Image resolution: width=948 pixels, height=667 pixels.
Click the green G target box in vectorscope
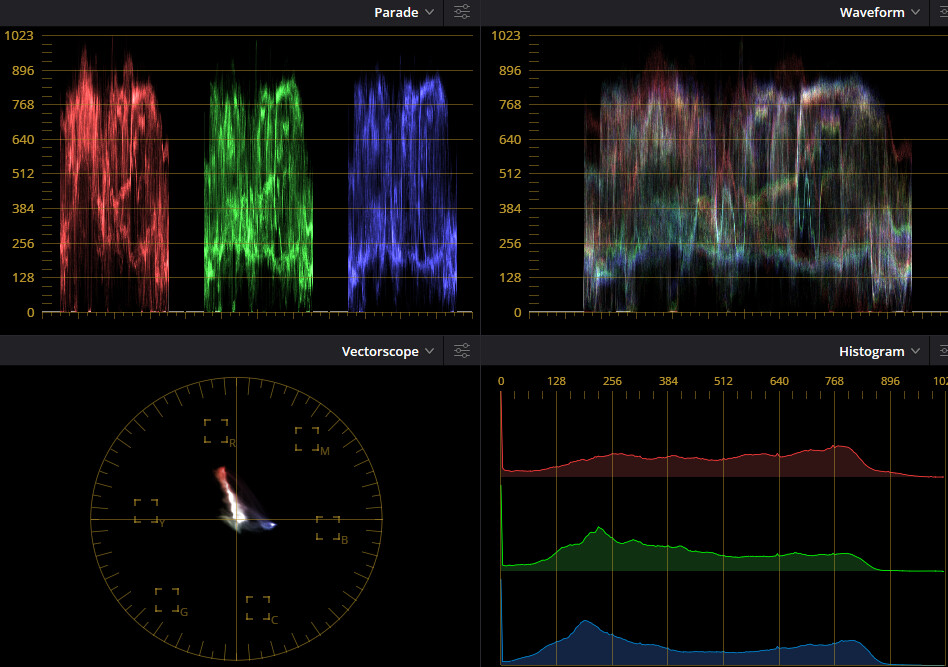(167, 600)
